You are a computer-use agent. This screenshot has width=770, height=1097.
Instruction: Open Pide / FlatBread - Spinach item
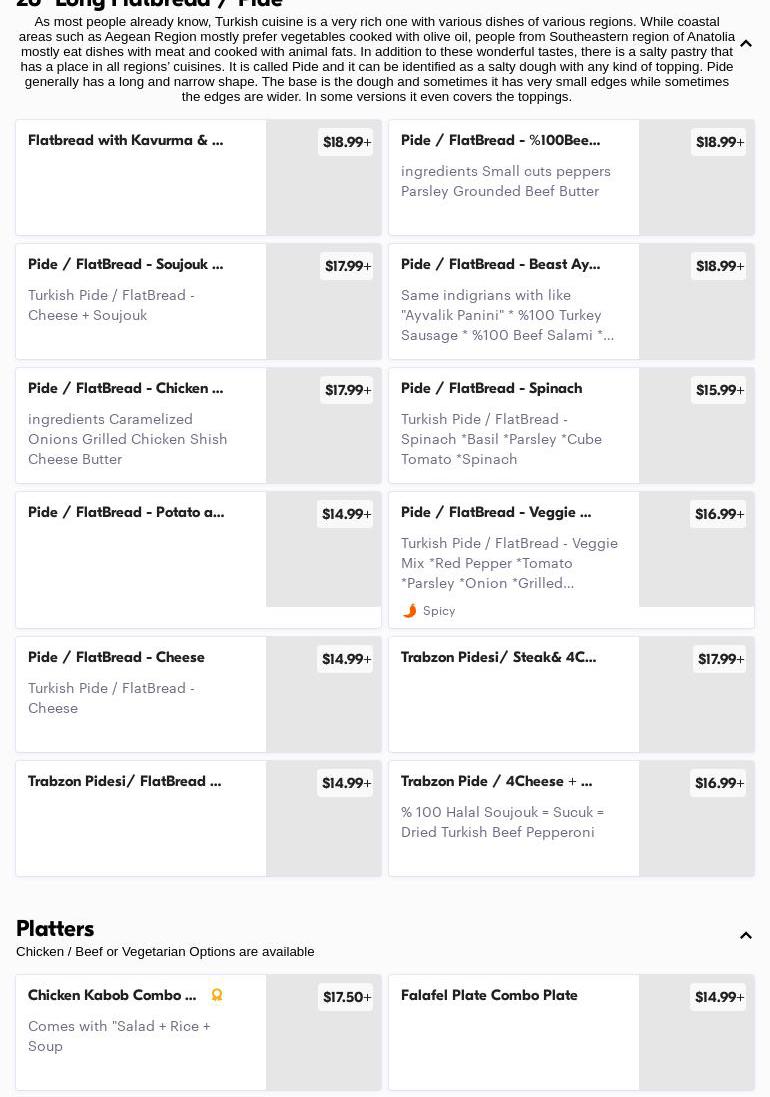491,389
